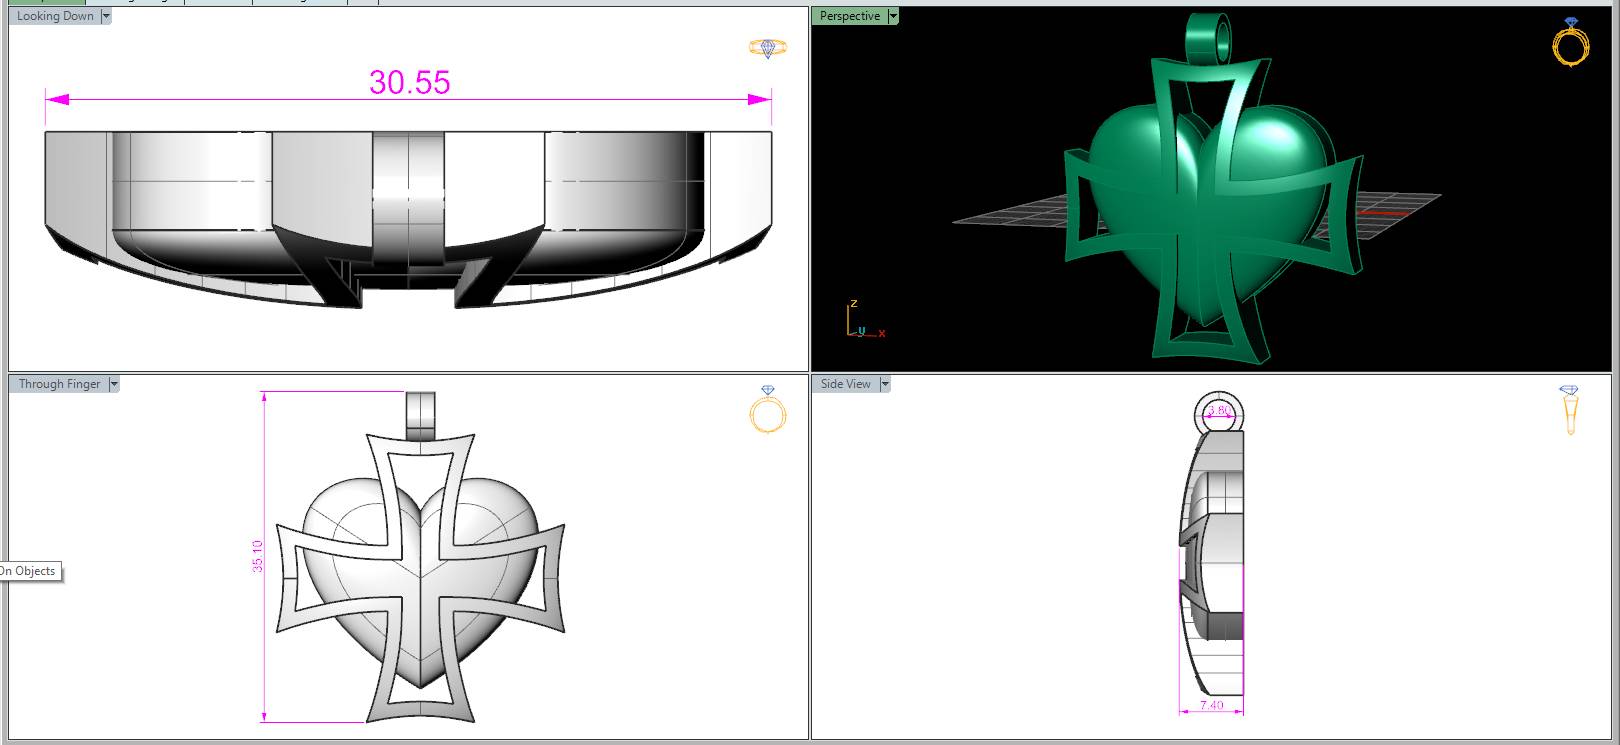Click the ring icon in Looking Down viewport
Viewport: 1620px width, 745px height.
pos(768,47)
